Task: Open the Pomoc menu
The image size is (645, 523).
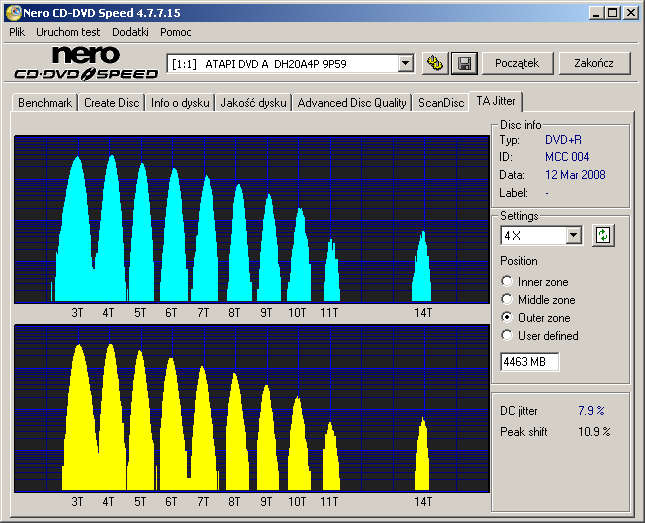Action: point(176,32)
